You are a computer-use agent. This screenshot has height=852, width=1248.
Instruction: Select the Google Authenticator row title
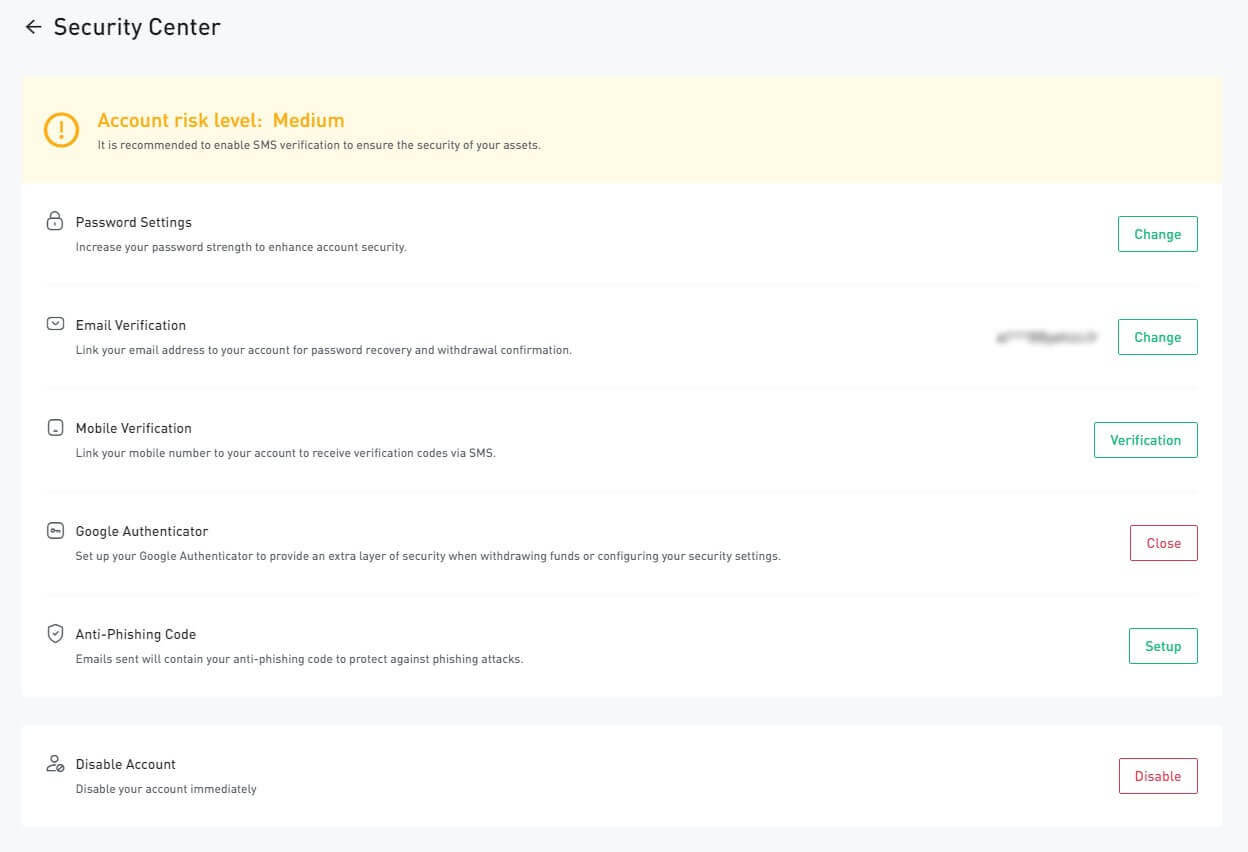click(x=142, y=531)
